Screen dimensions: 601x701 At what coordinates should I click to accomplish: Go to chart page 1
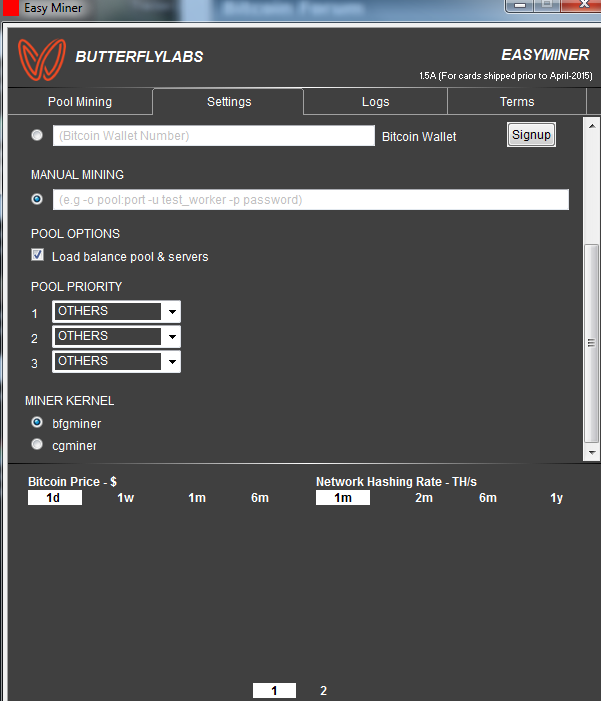tap(274, 690)
